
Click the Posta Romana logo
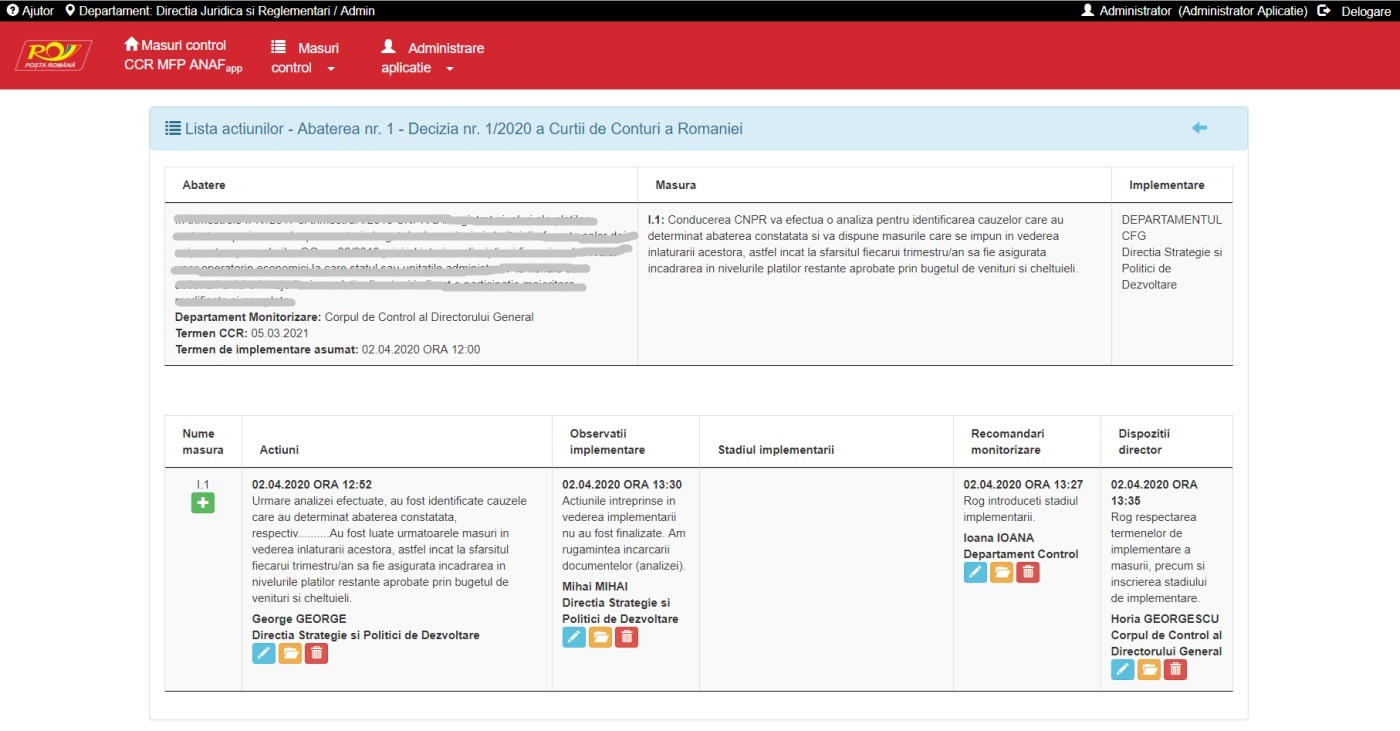[x=54, y=55]
